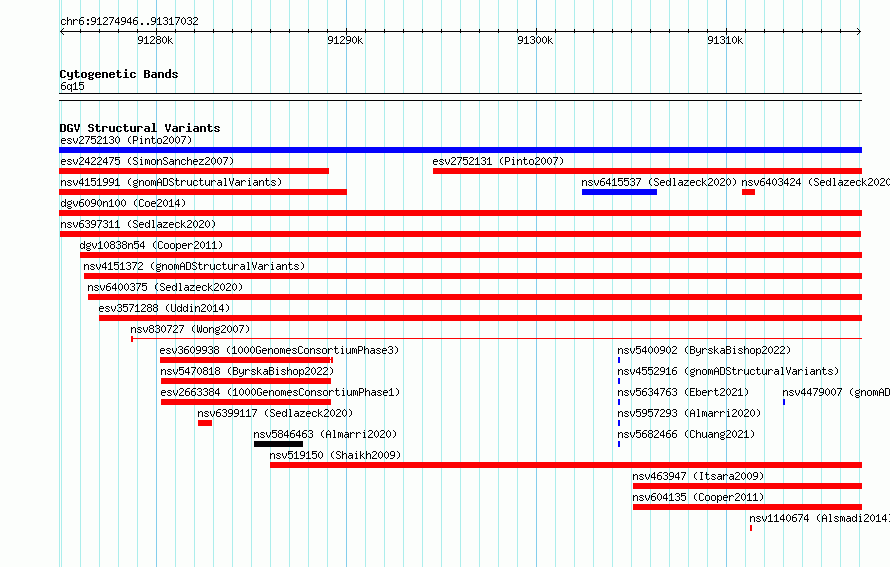The width and height of the screenshot is (890, 567).
Task: Click the red bar under nsv519150
Action: coord(566,465)
